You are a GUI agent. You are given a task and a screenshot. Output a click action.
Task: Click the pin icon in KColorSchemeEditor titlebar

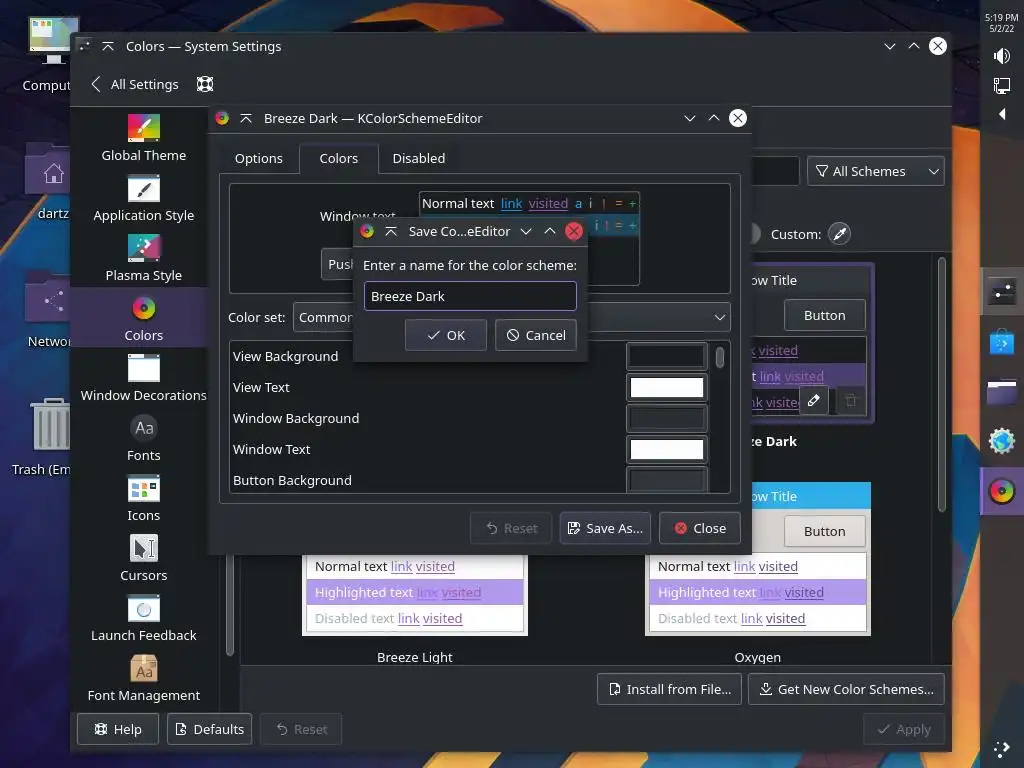(x=246, y=118)
